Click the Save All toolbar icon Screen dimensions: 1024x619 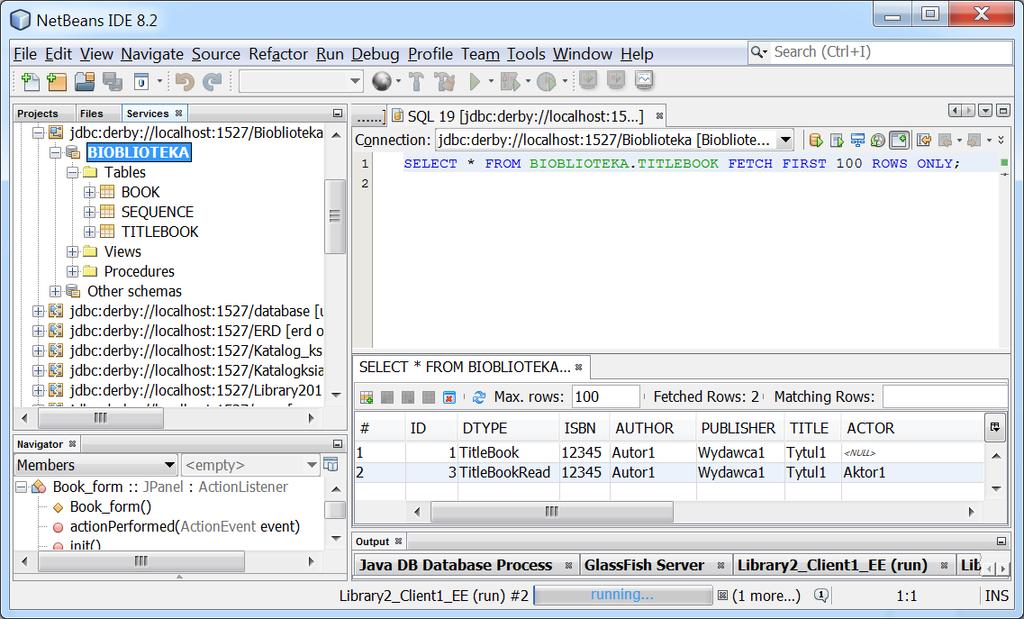(x=112, y=82)
